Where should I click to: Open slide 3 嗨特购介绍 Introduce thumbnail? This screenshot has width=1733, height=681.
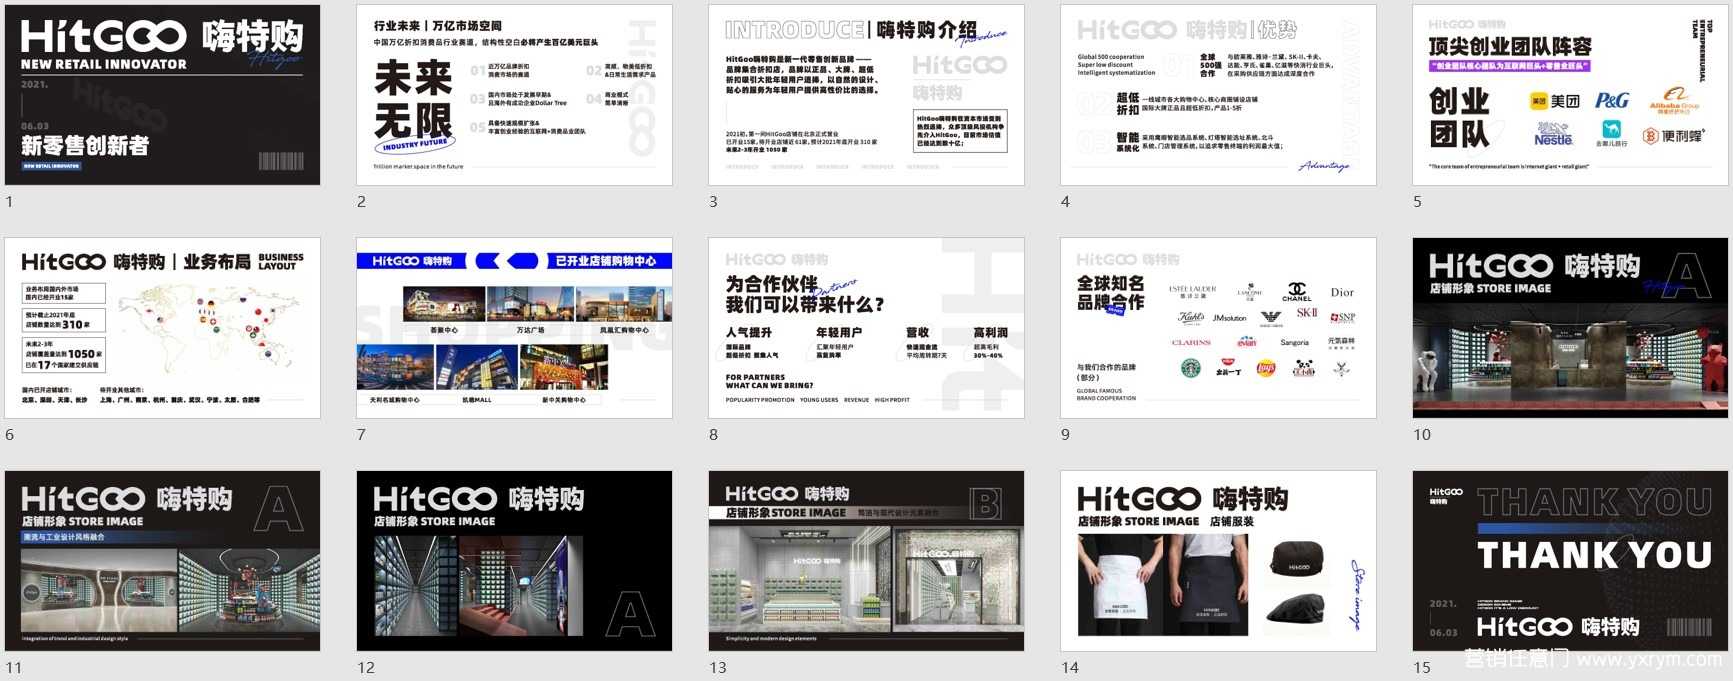[x=867, y=95]
